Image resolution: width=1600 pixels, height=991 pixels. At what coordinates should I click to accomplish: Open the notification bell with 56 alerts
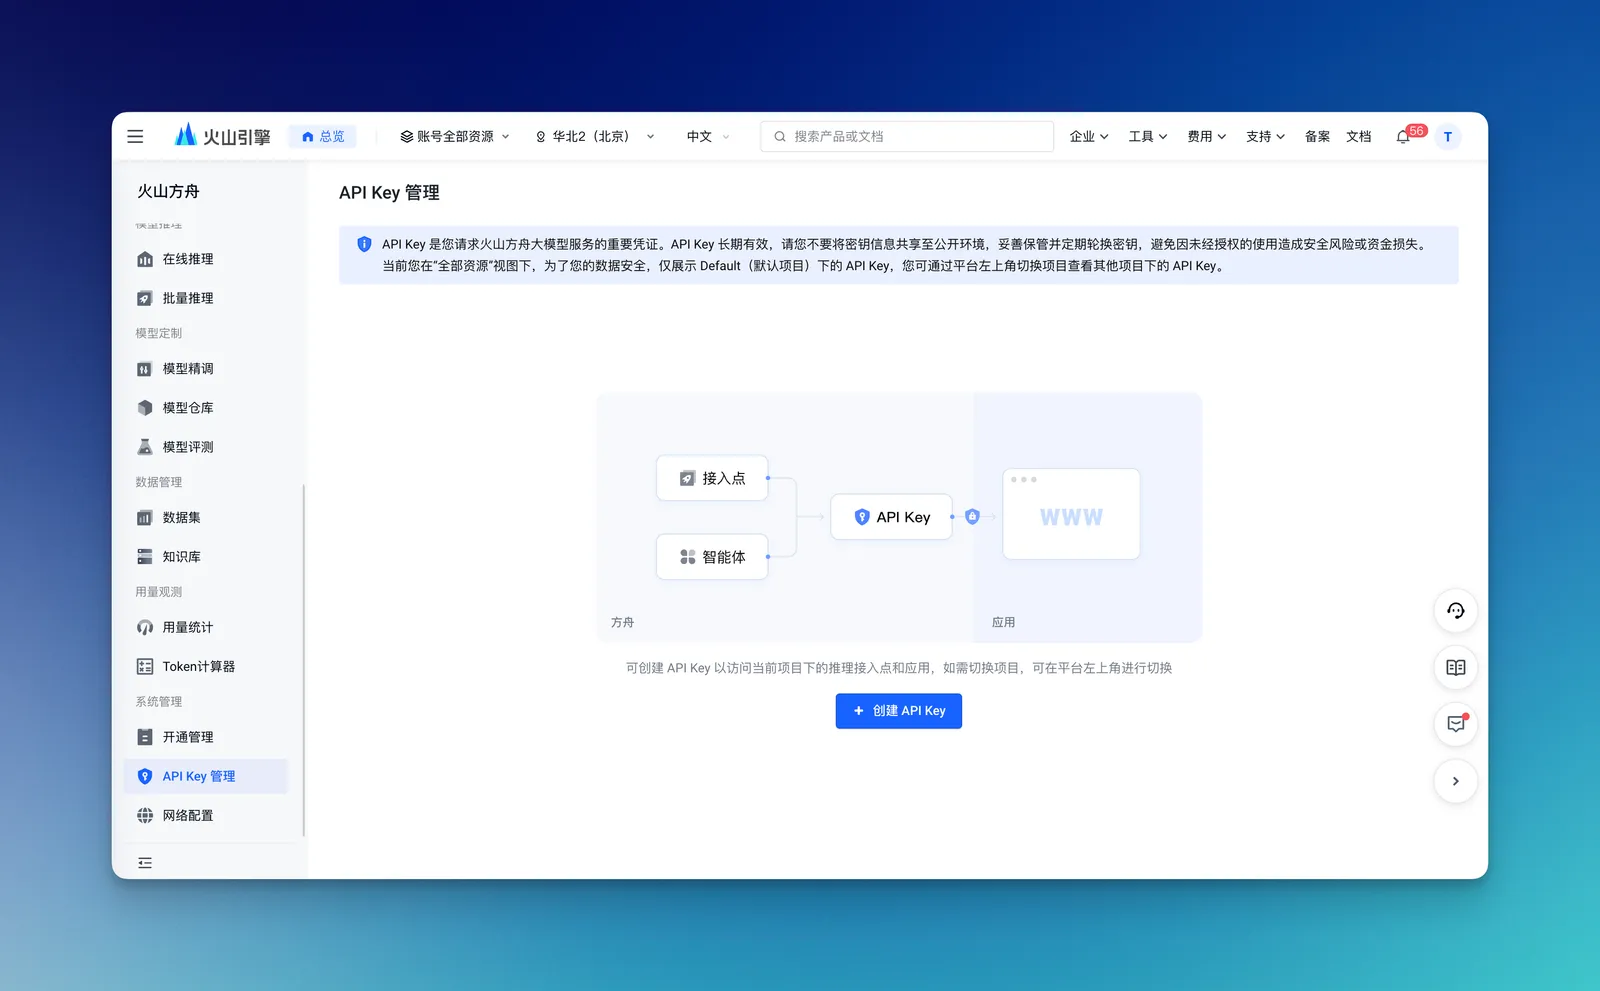click(1403, 136)
